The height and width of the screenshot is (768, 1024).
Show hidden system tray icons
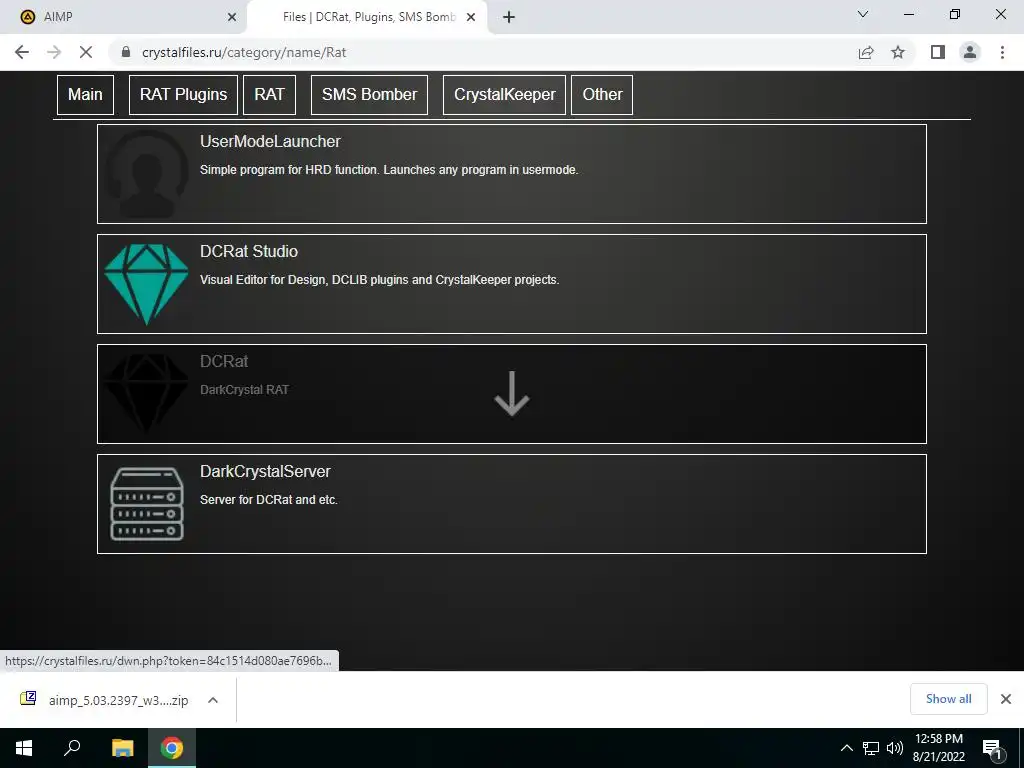click(x=846, y=748)
